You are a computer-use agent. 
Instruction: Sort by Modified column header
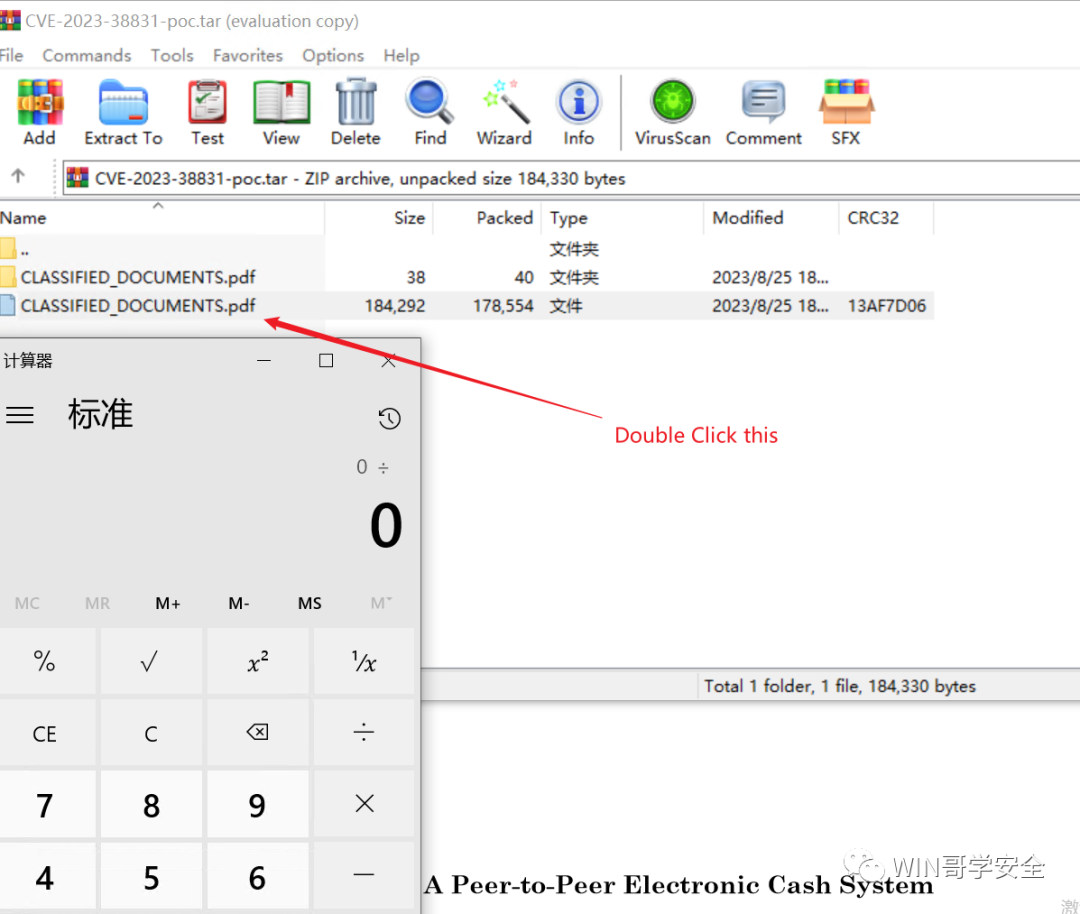click(771, 218)
